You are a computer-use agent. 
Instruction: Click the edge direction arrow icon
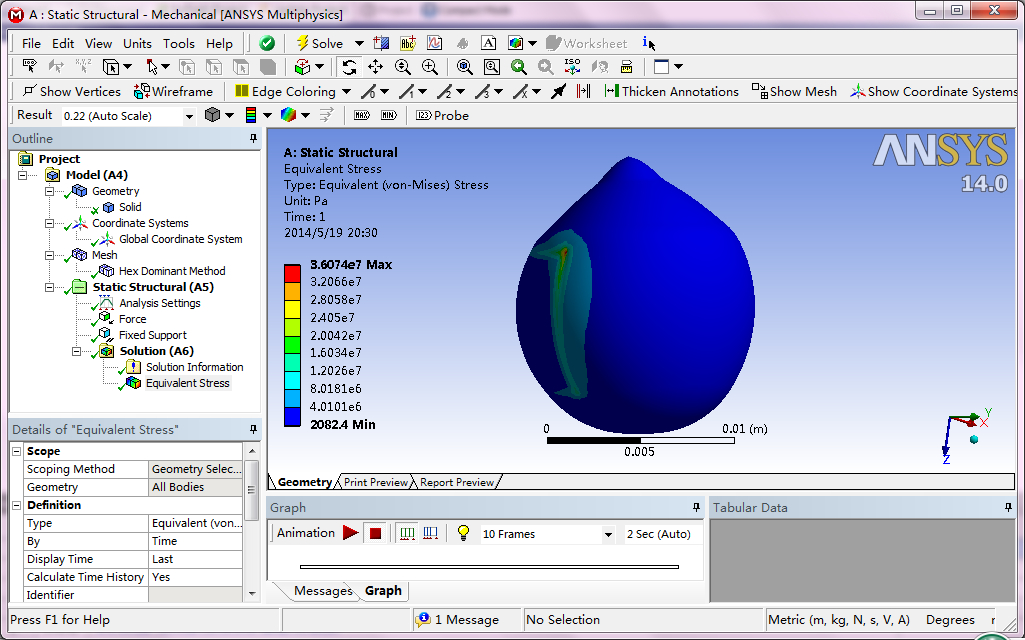pos(558,92)
